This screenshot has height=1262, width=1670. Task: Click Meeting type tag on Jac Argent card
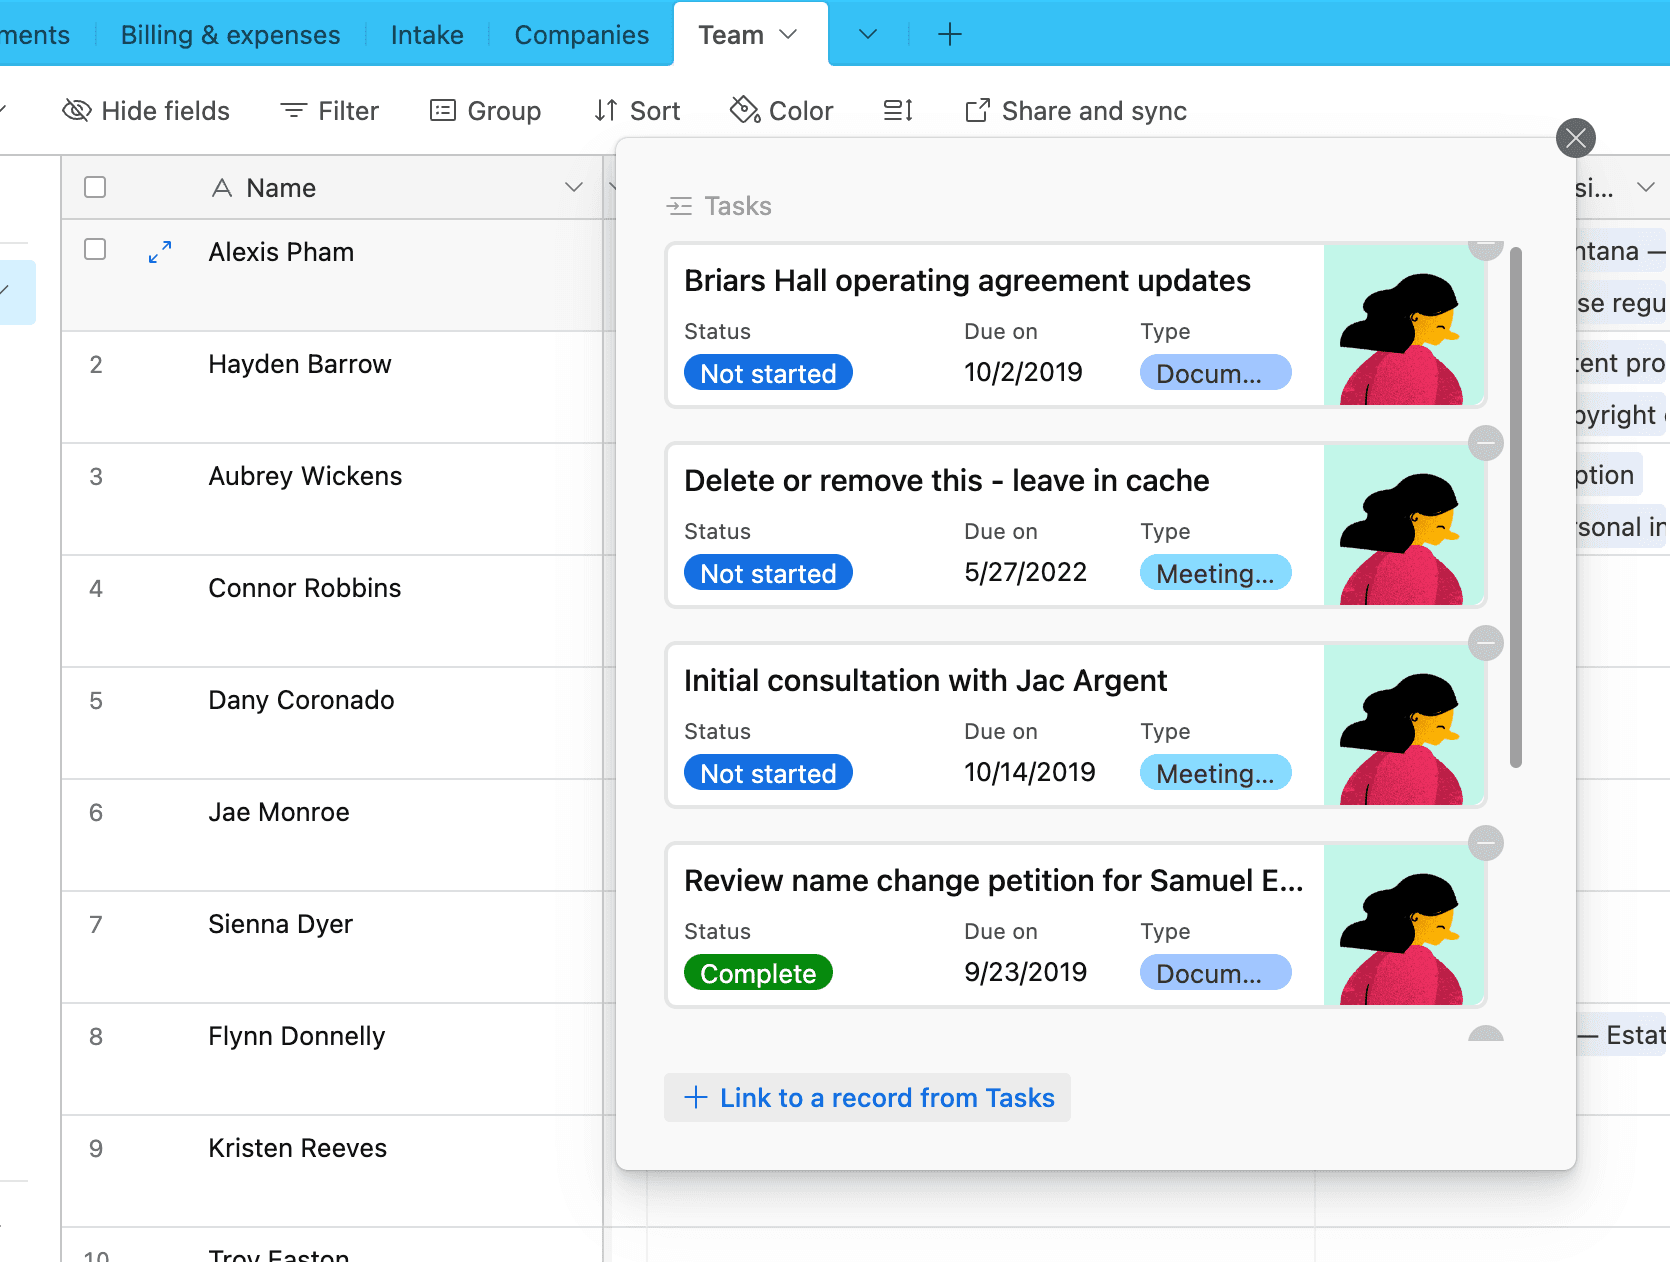tap(1215, 773)
